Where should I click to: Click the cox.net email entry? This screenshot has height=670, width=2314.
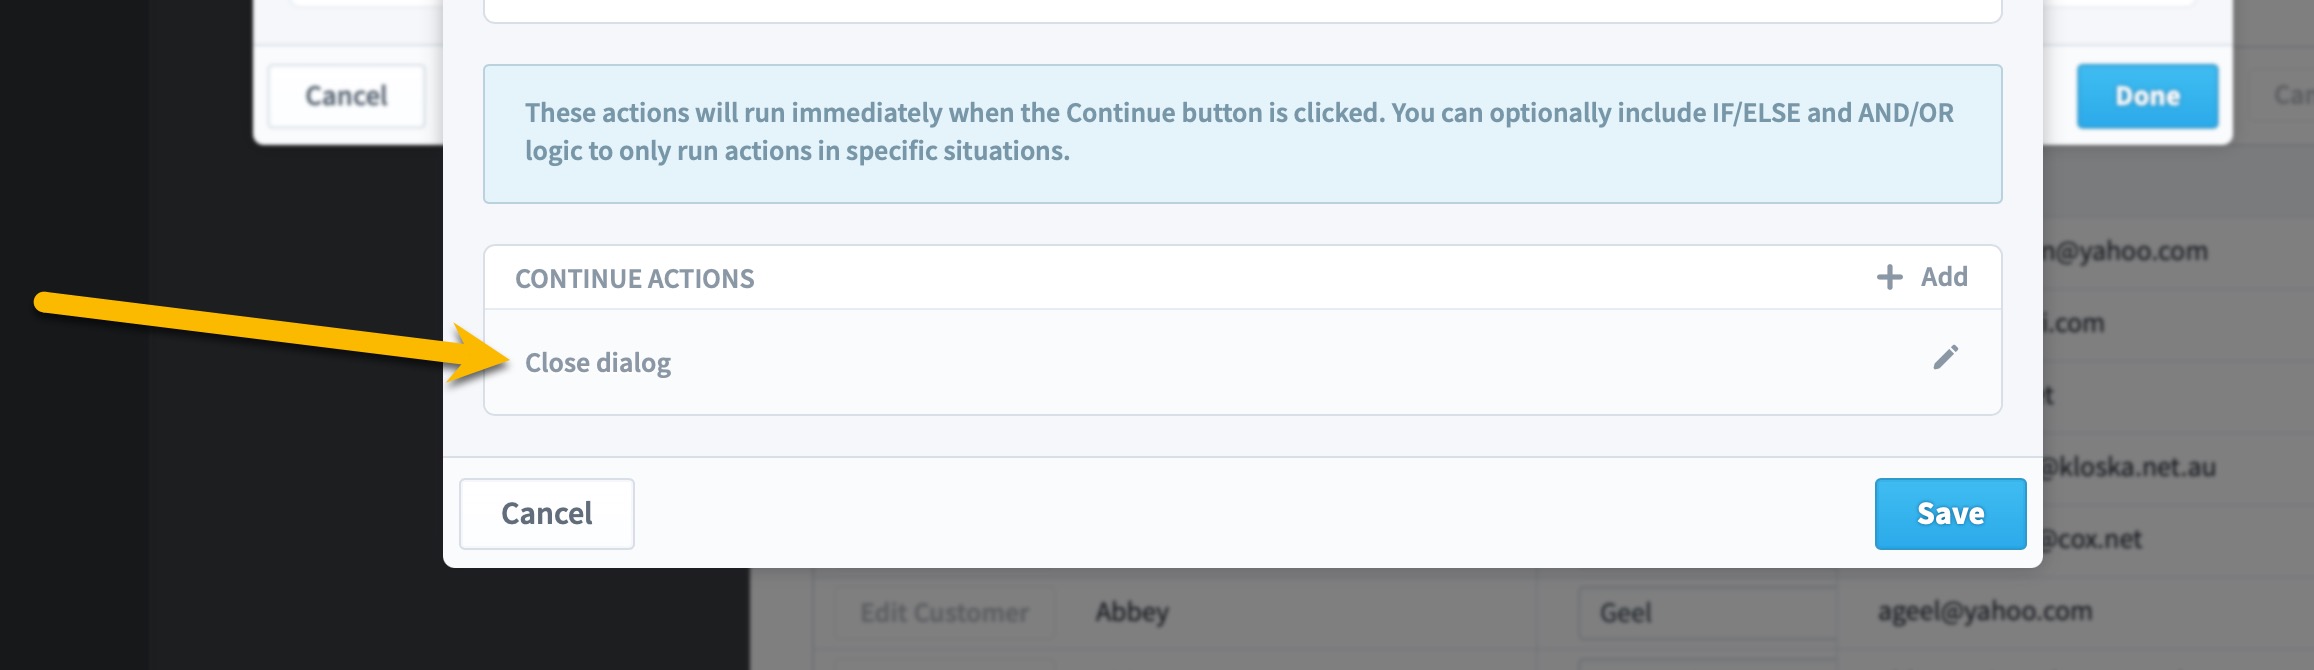(2092, 539)
